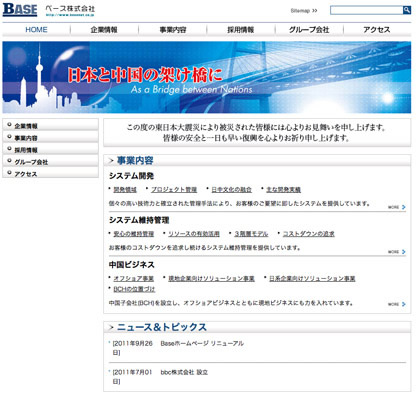Select HOME in the top navigation
416x397 pixels.
click(x=36, y=30)
